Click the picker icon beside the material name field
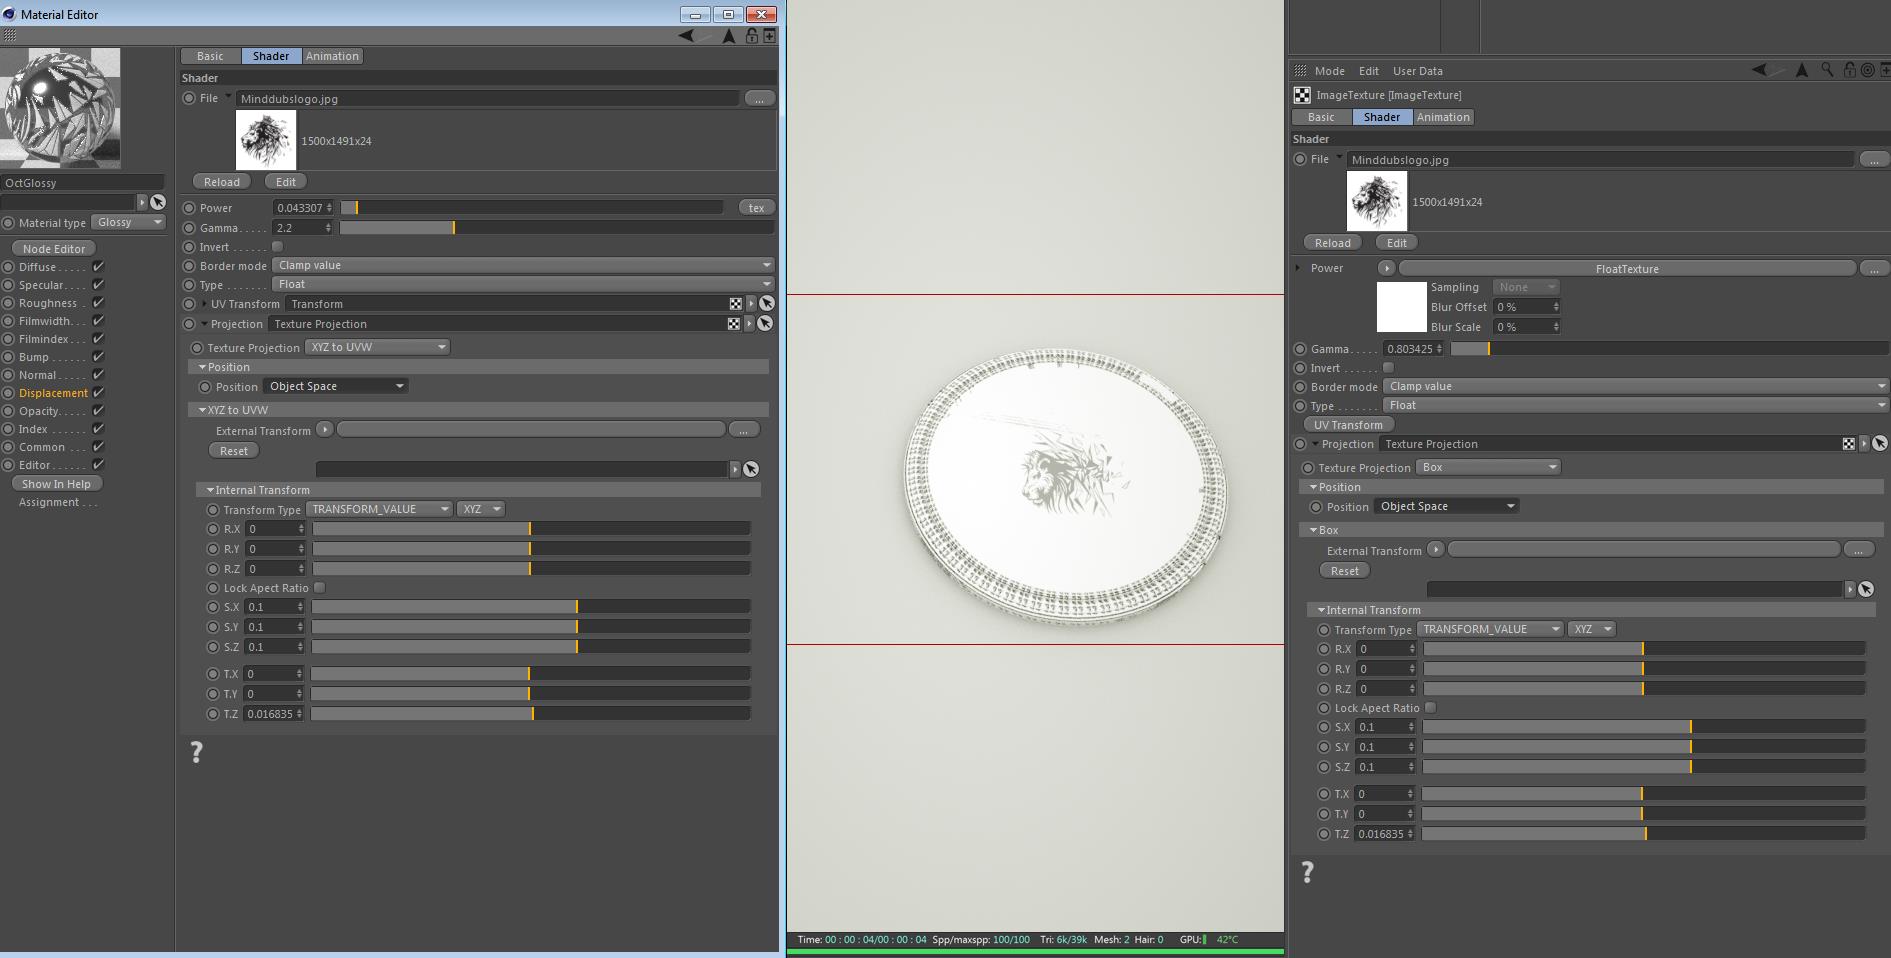1891x958 pixels. click(x=158, y=202)
